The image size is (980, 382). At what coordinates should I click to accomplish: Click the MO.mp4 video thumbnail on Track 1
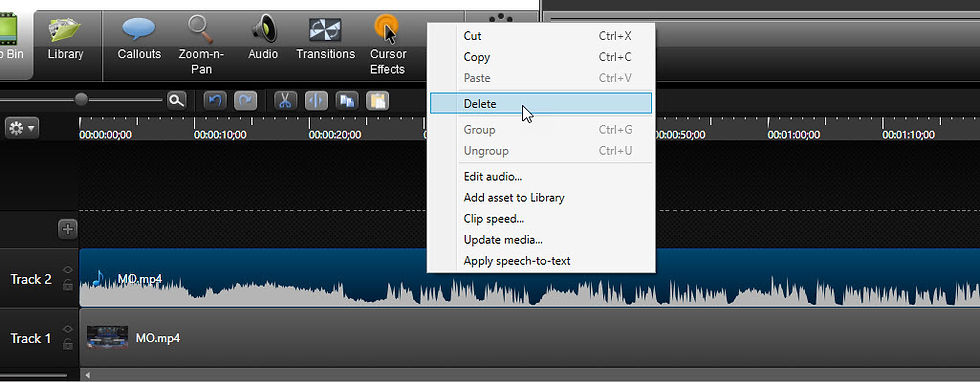(x=108, y=337)
